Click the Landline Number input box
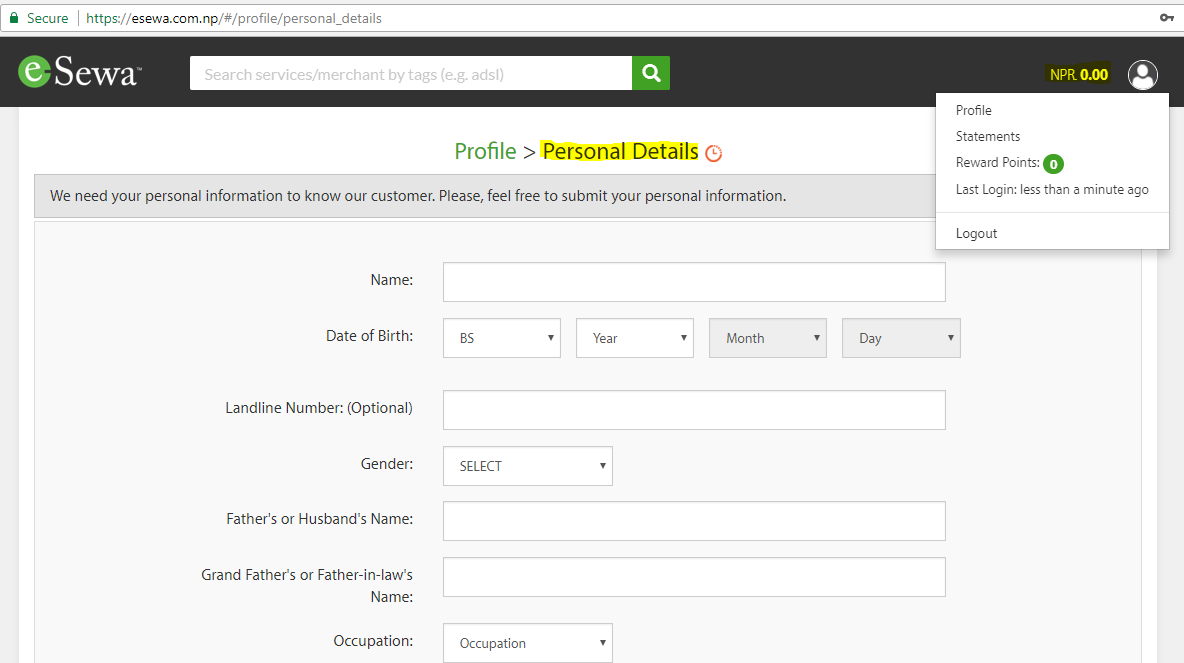The width and height of the screenshot is (1184, 663). [694, 410]
